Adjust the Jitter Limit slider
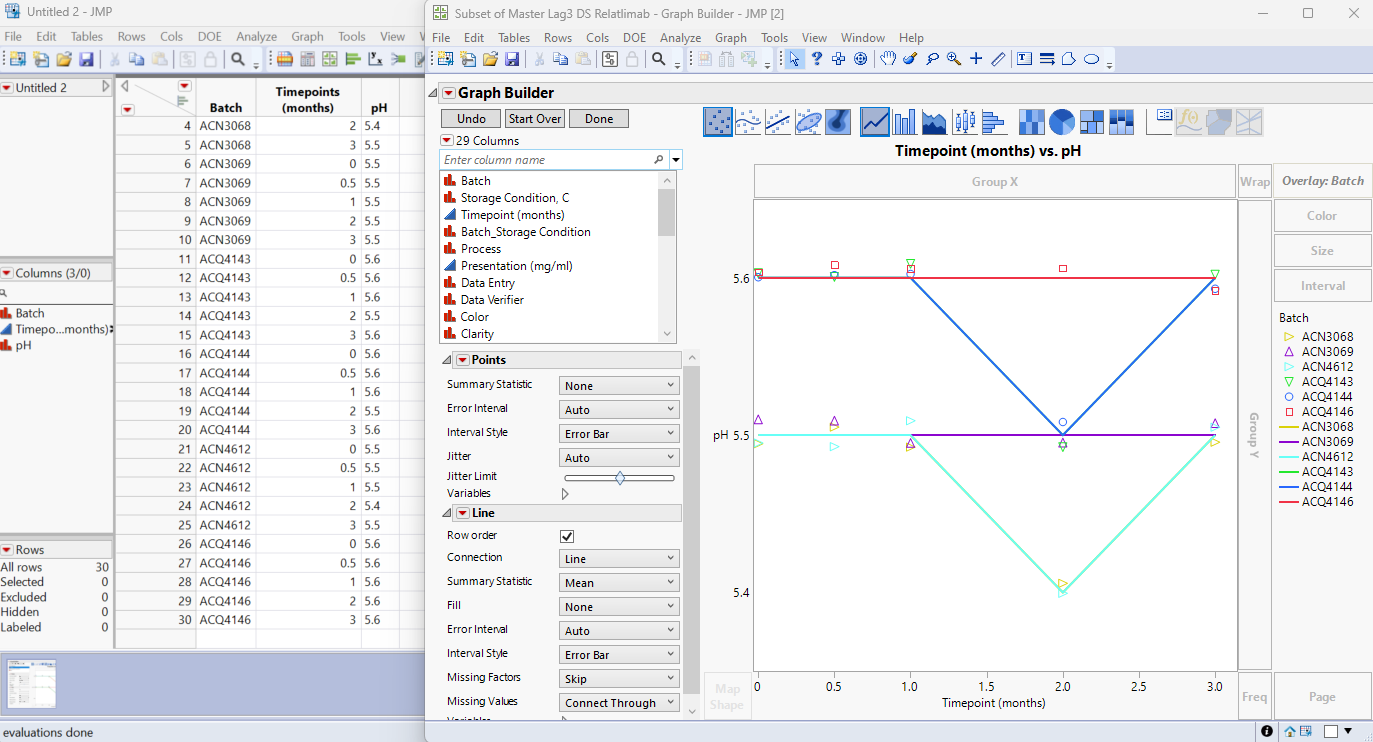Image resolution: width=1373 pixels, height=742 pixels. pyautogui.click(x=619, y=477)
